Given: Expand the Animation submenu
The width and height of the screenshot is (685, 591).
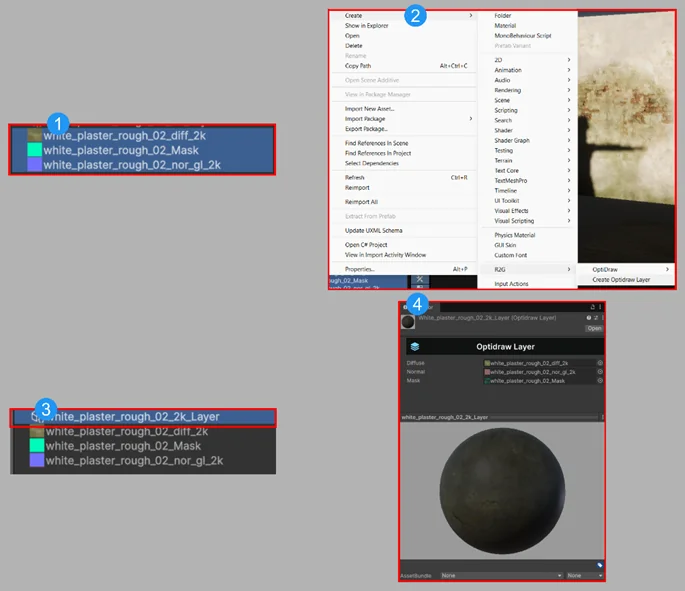Looking at the screenshot, I should pyautogui.click(x=528, y=70).
